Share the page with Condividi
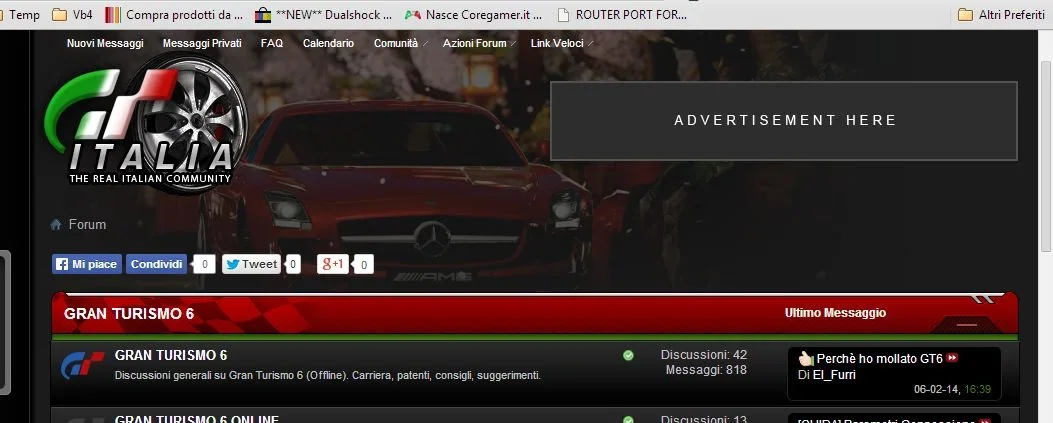The height and width of the screenshot is (423, 1053). coord(156,265)
